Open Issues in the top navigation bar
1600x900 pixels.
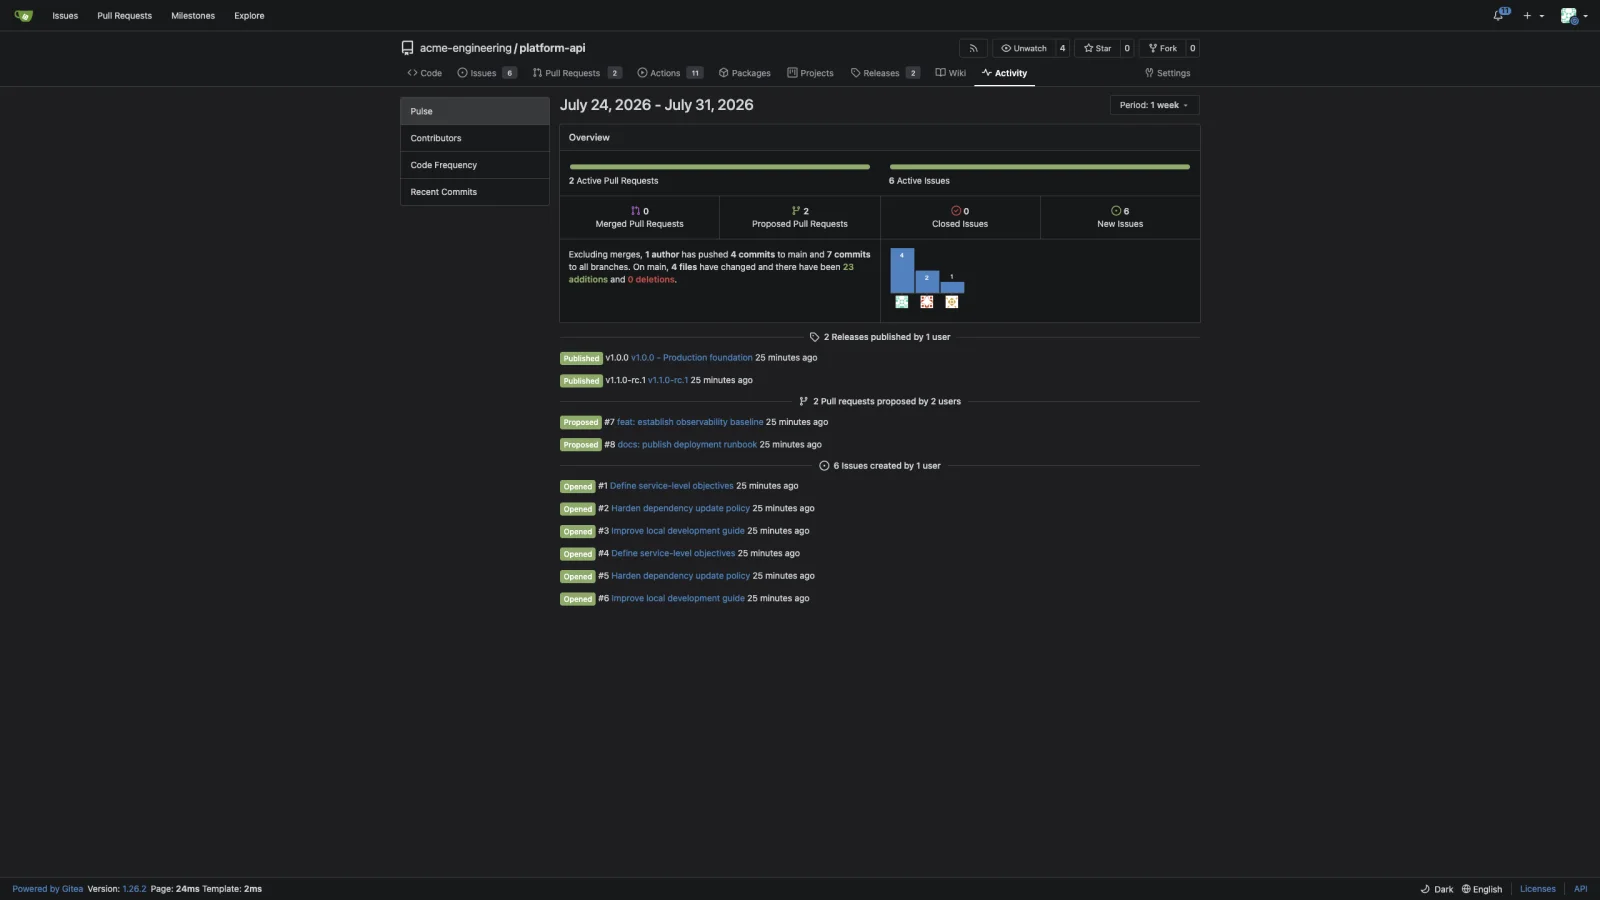tap(65, 16)
